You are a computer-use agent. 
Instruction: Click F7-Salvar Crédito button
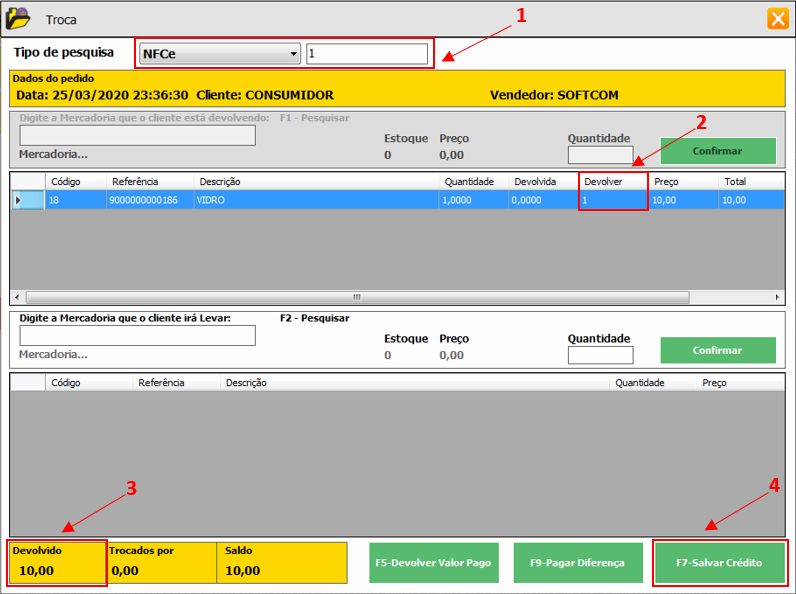coord(719,563)
